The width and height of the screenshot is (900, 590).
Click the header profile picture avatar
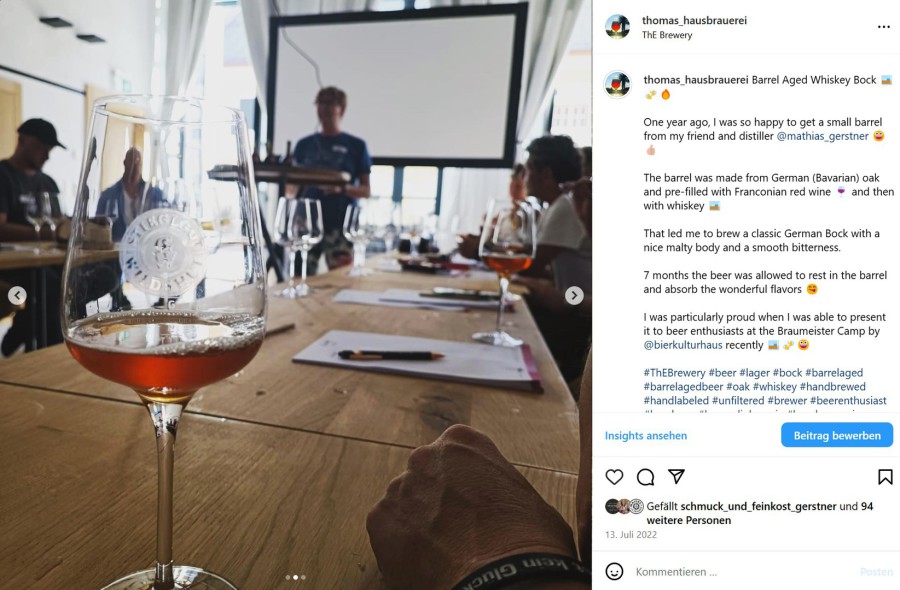(618, 27)
